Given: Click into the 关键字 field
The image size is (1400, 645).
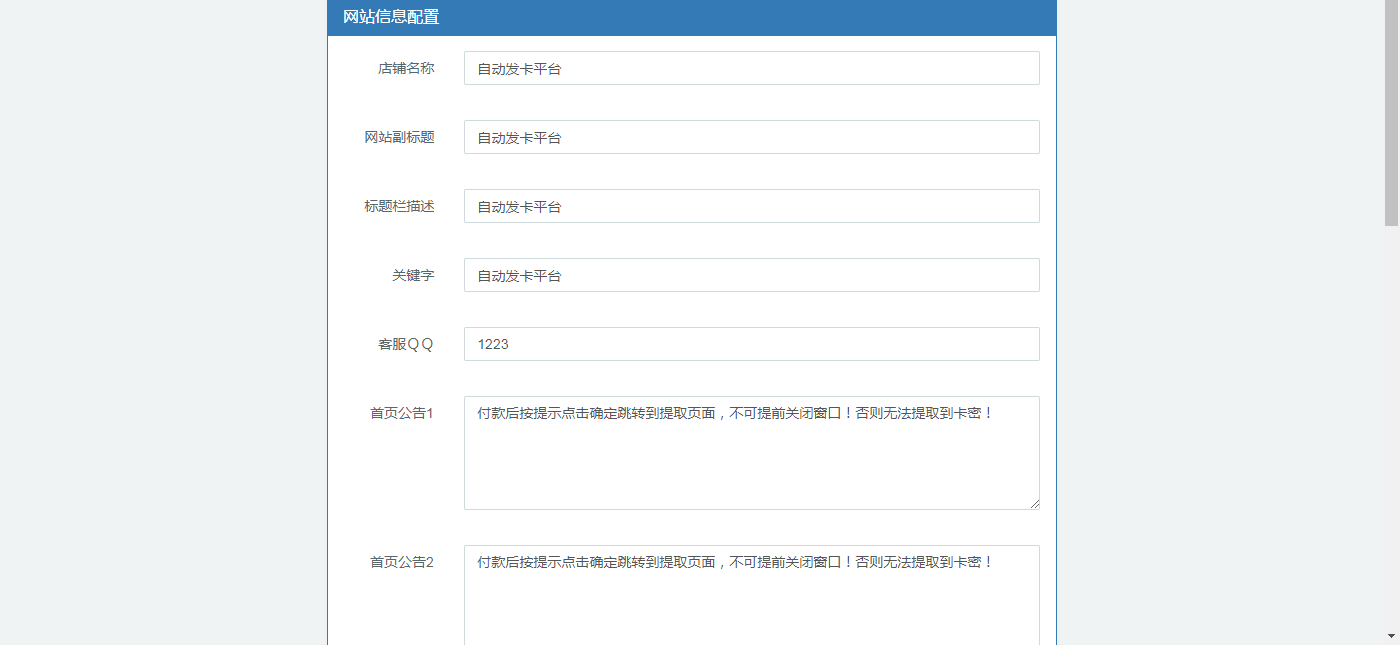Looking at the screenshot, I should [x=751, y=275].
